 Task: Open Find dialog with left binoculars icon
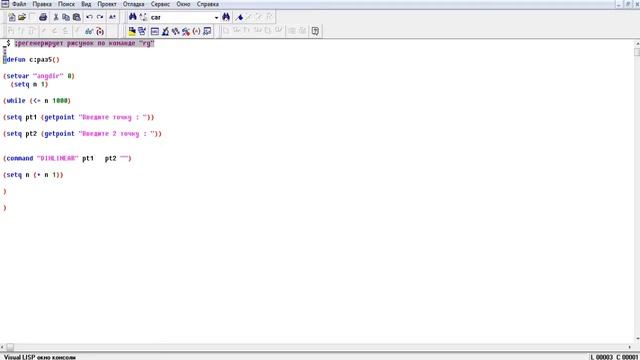pos(133,17)
